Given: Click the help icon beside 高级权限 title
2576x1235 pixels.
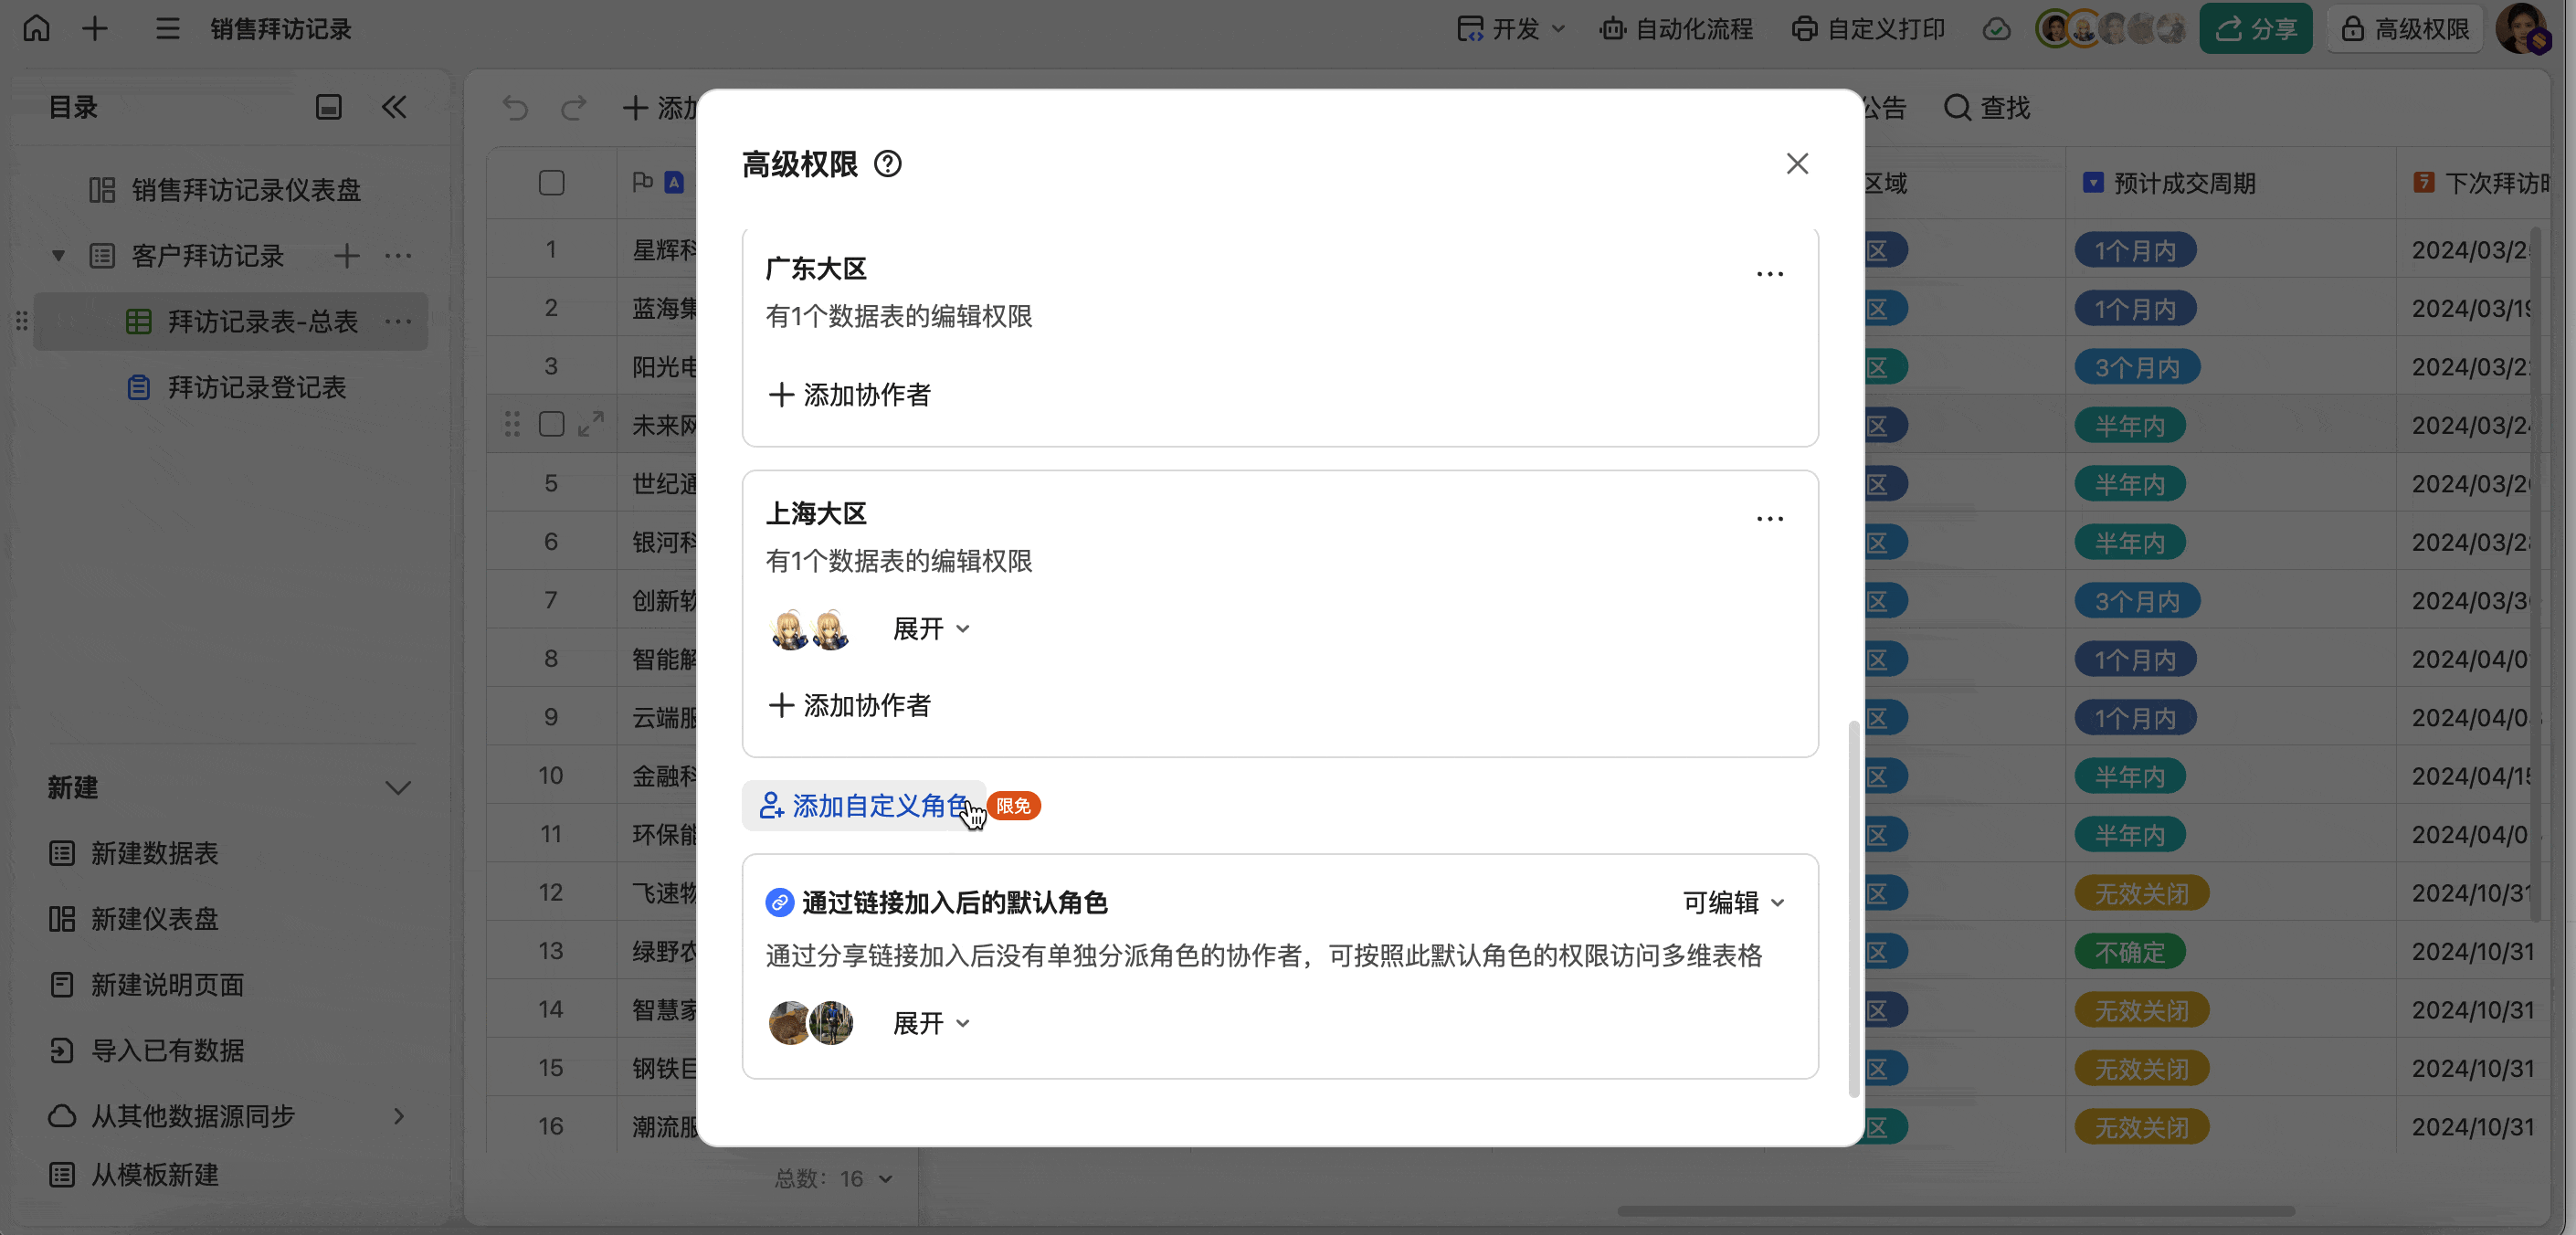Looking at the screenshot, I should coord(887,164).
